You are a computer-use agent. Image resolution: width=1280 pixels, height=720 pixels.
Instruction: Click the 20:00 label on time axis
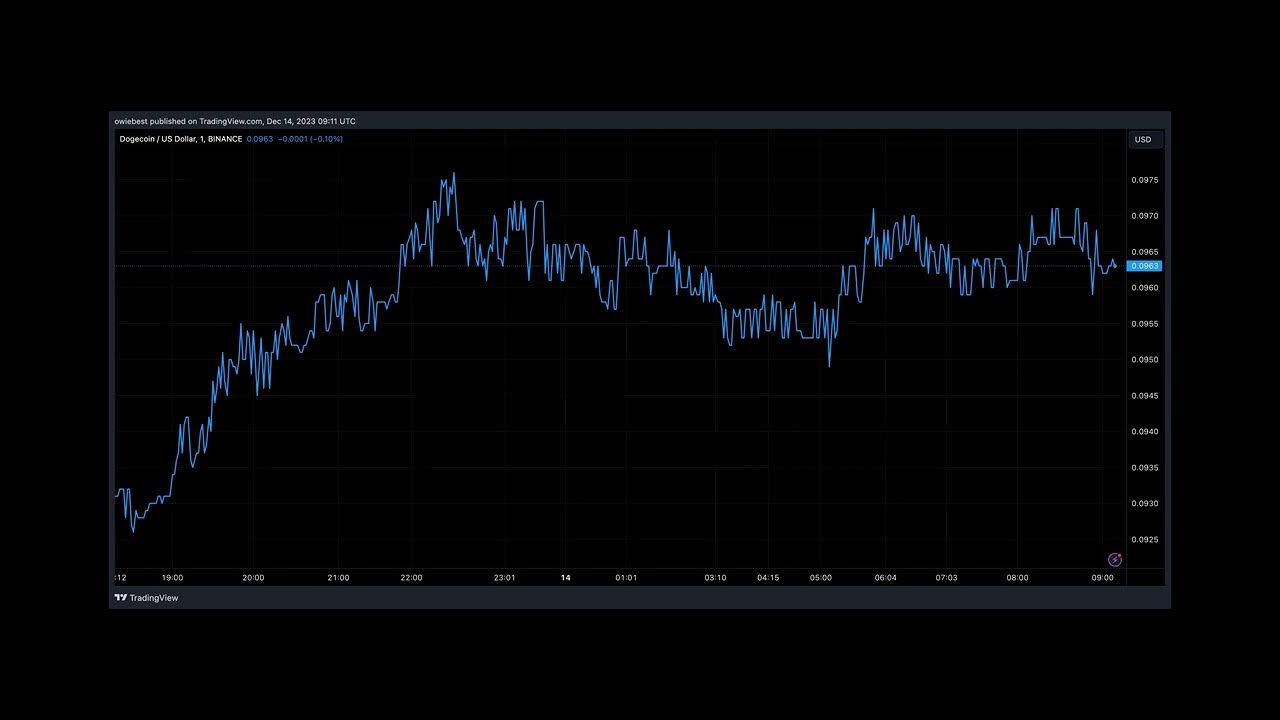(253, 578)
